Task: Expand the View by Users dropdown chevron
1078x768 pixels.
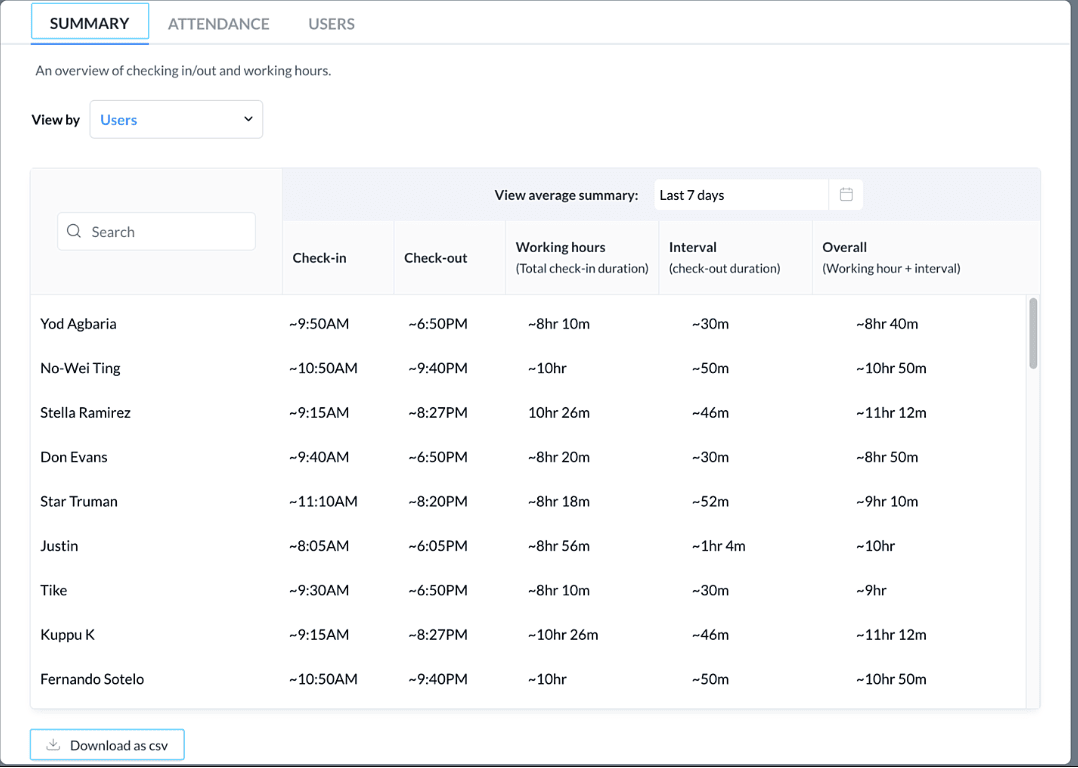Action: point(248,119)
